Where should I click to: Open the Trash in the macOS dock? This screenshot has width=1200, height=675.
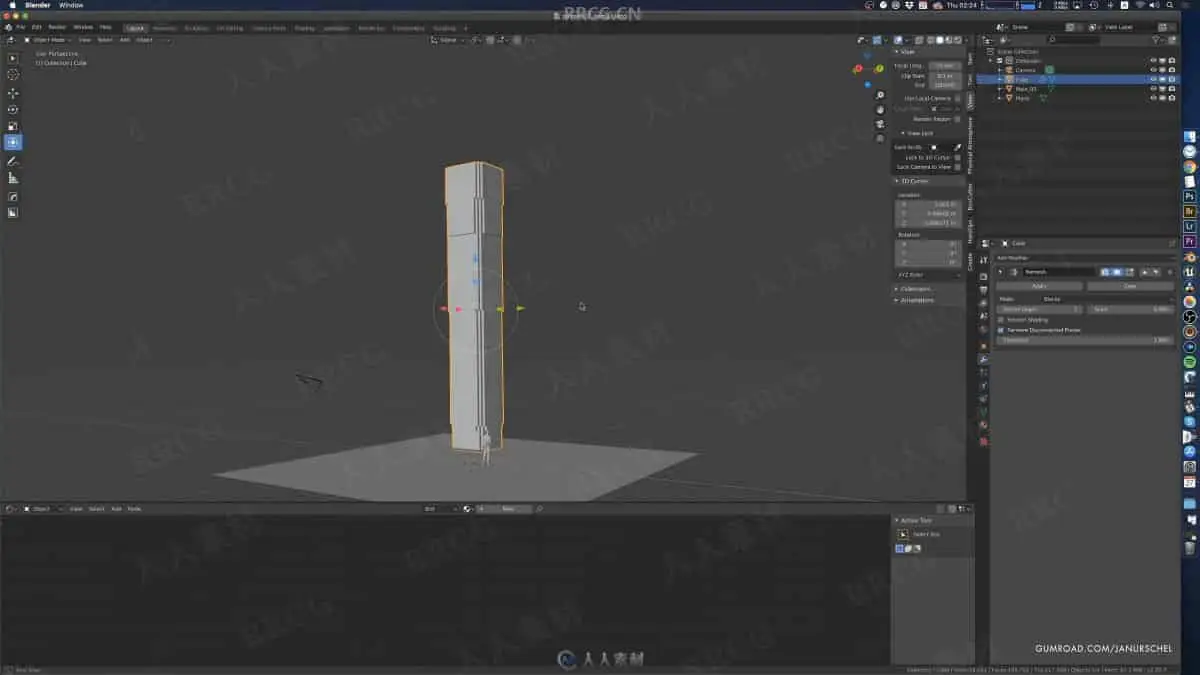(1190, 547)
